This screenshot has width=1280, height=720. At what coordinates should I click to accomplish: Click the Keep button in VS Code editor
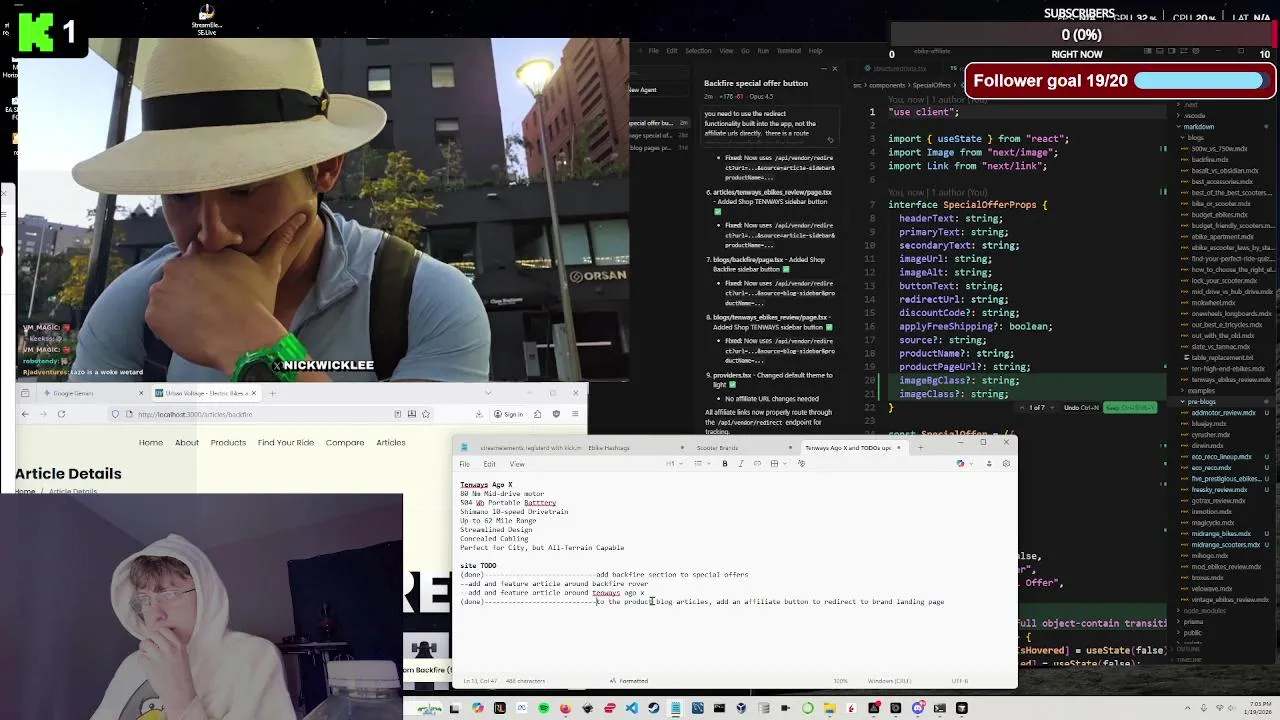1130,407
